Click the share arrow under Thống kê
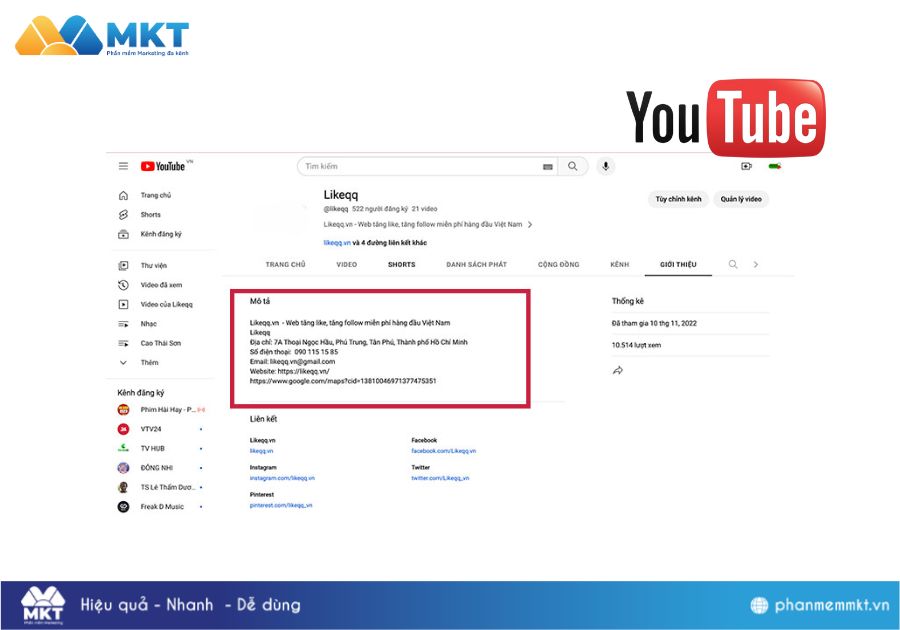 point(618,371)
